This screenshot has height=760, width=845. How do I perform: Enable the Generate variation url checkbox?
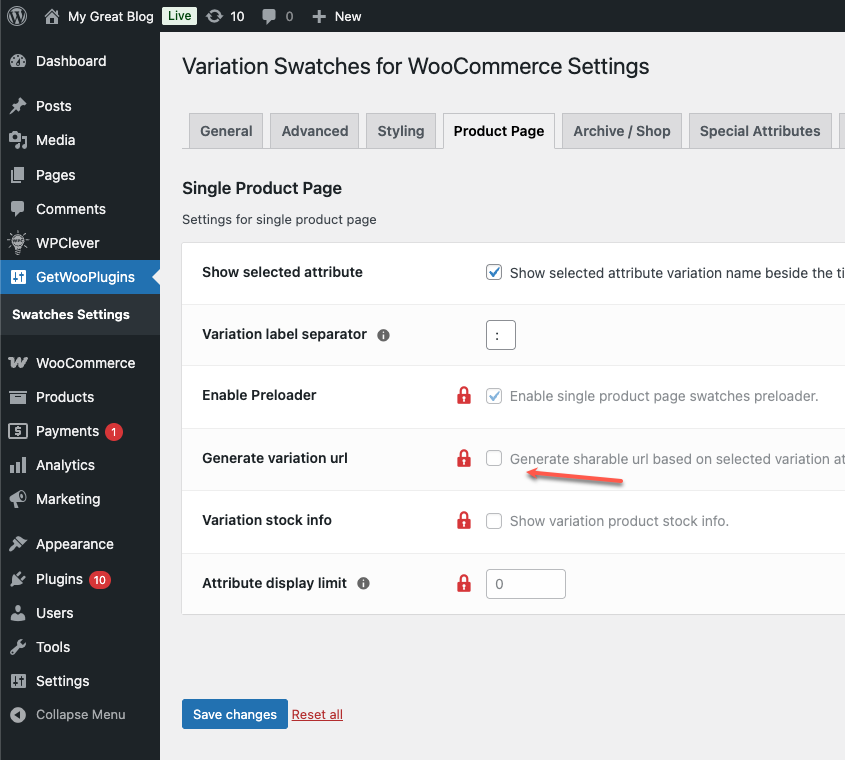click(x=494, y=458)
